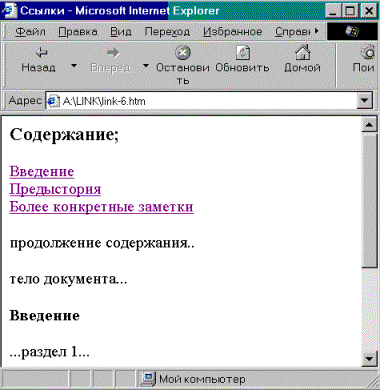Image resolution: width=380 pixels, height=390 pixels.
Task: Open the Избранное menu
Action: [232, 32]
